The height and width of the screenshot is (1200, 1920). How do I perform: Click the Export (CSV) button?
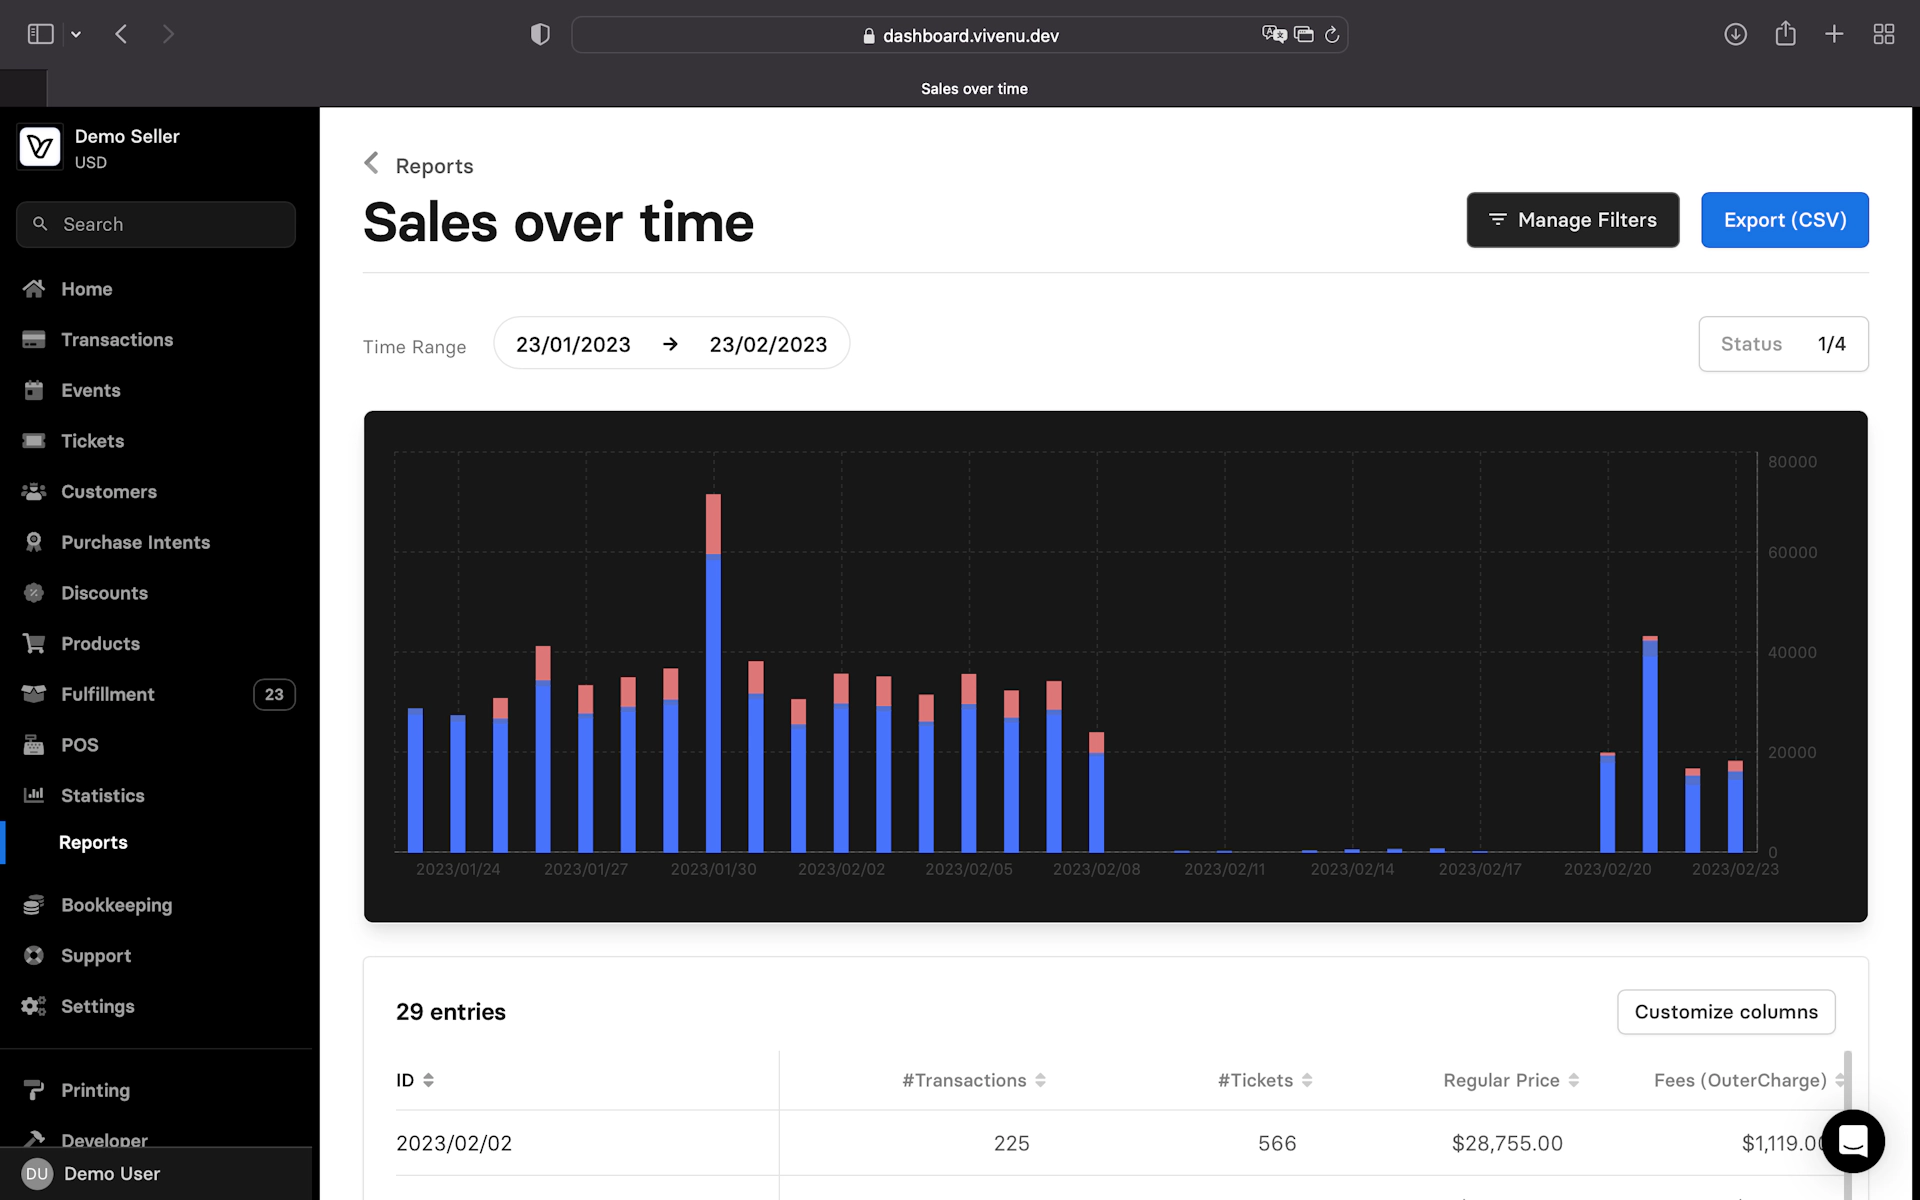tap(1784, 220)
